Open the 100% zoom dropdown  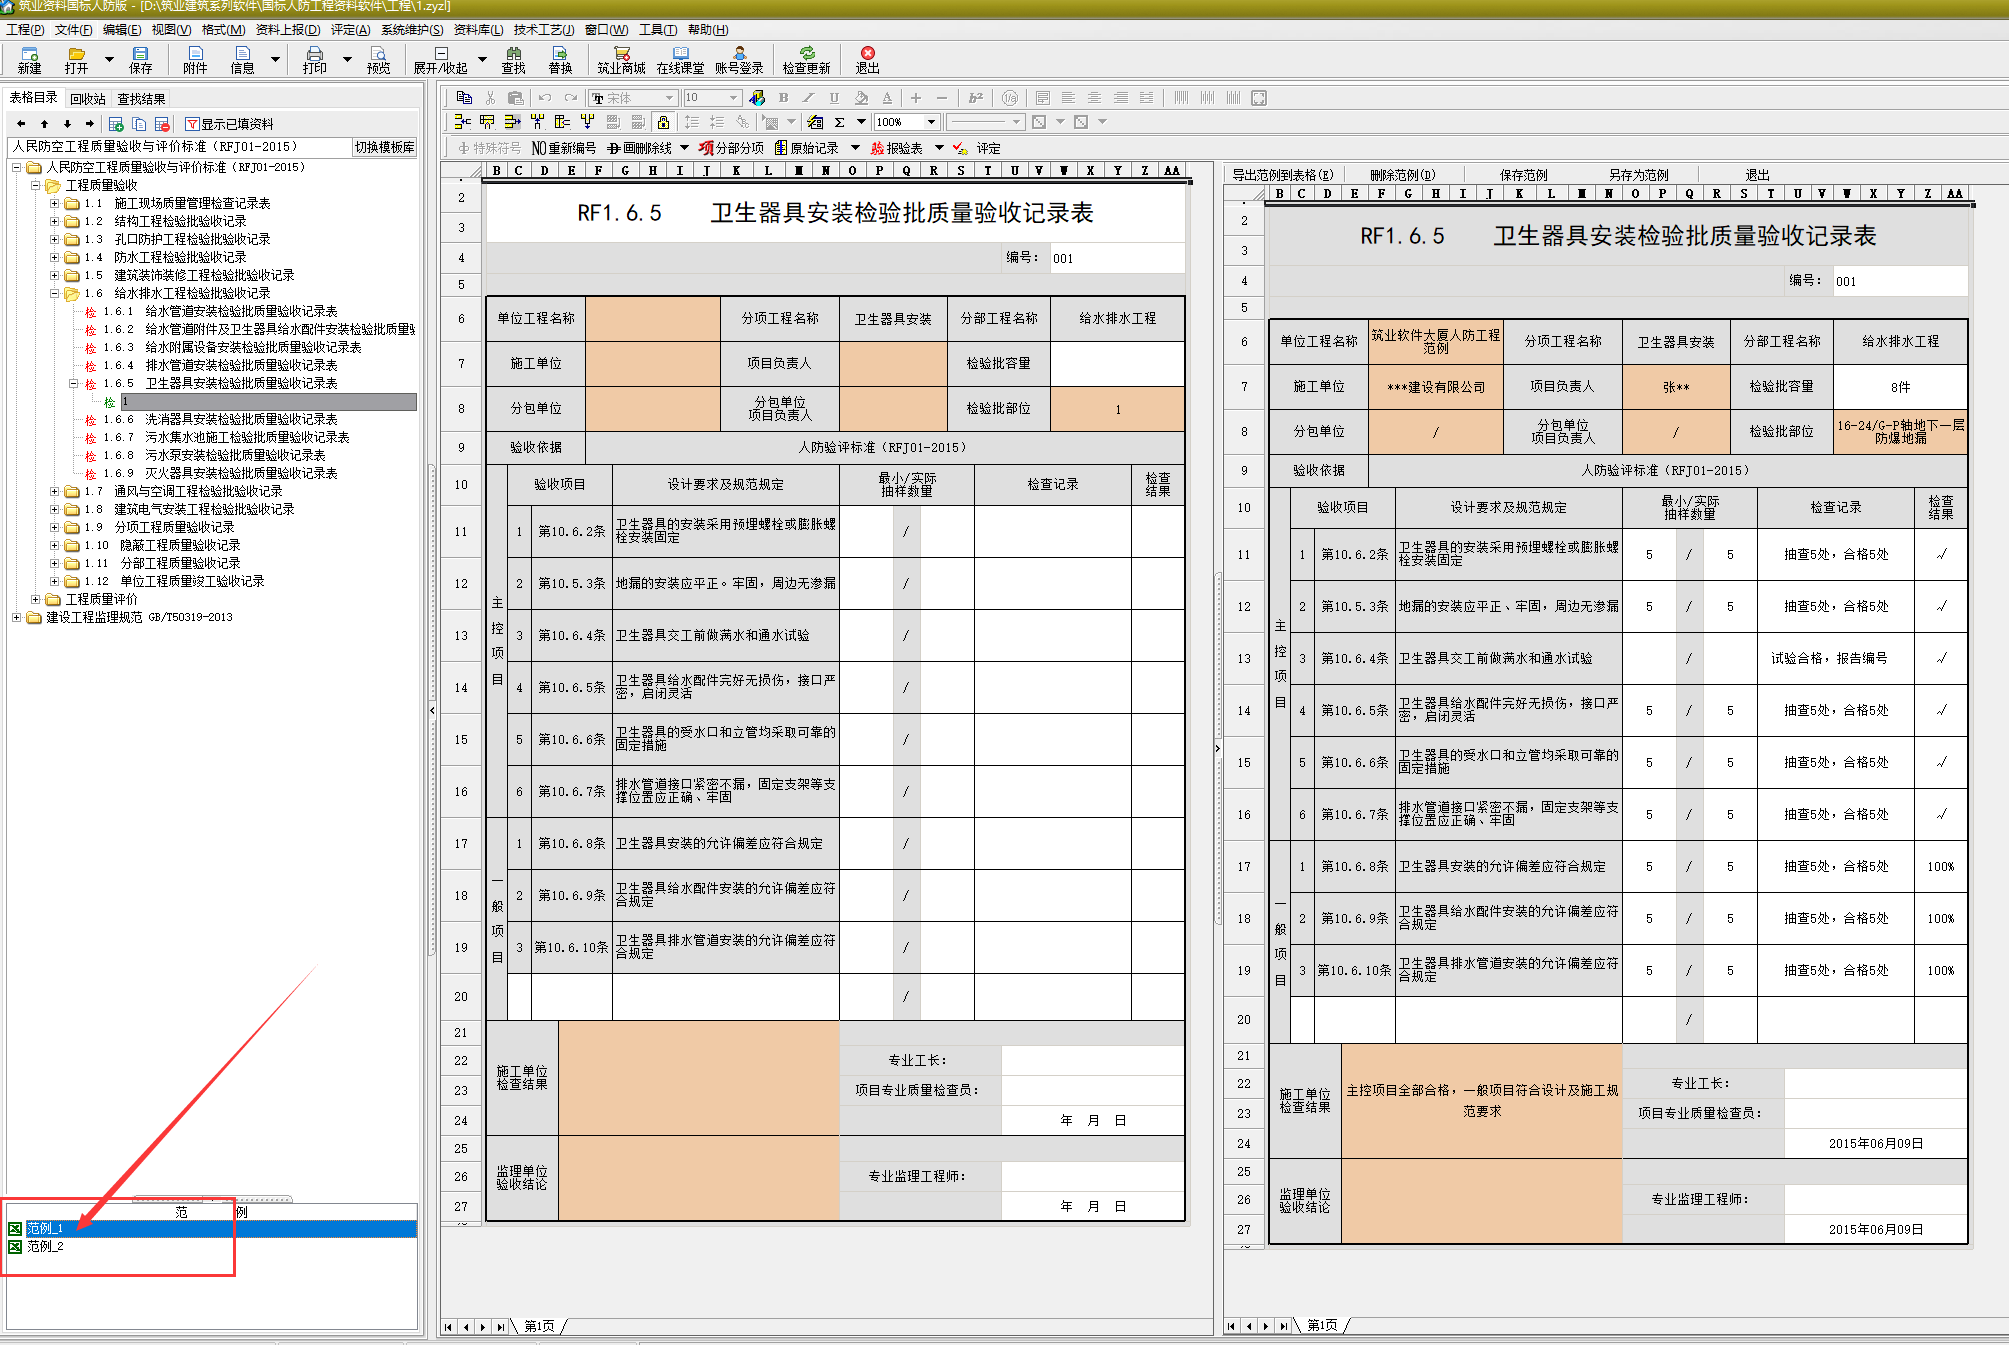[931, 122]
